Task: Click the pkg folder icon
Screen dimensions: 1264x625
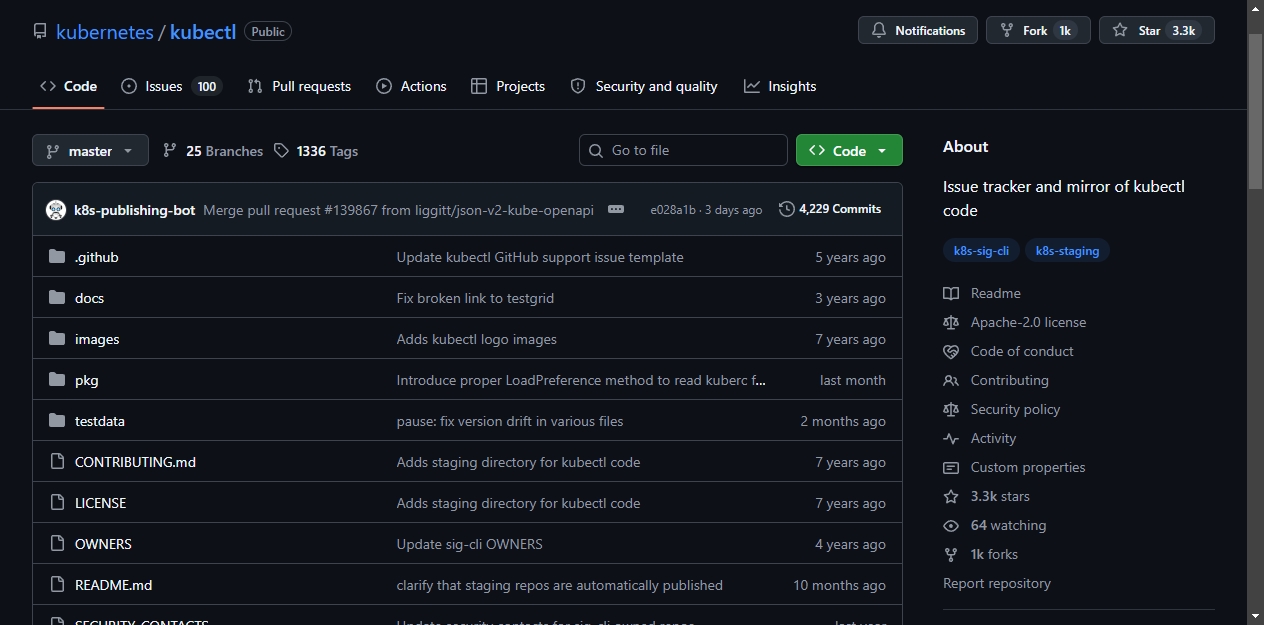Action: 57,380
